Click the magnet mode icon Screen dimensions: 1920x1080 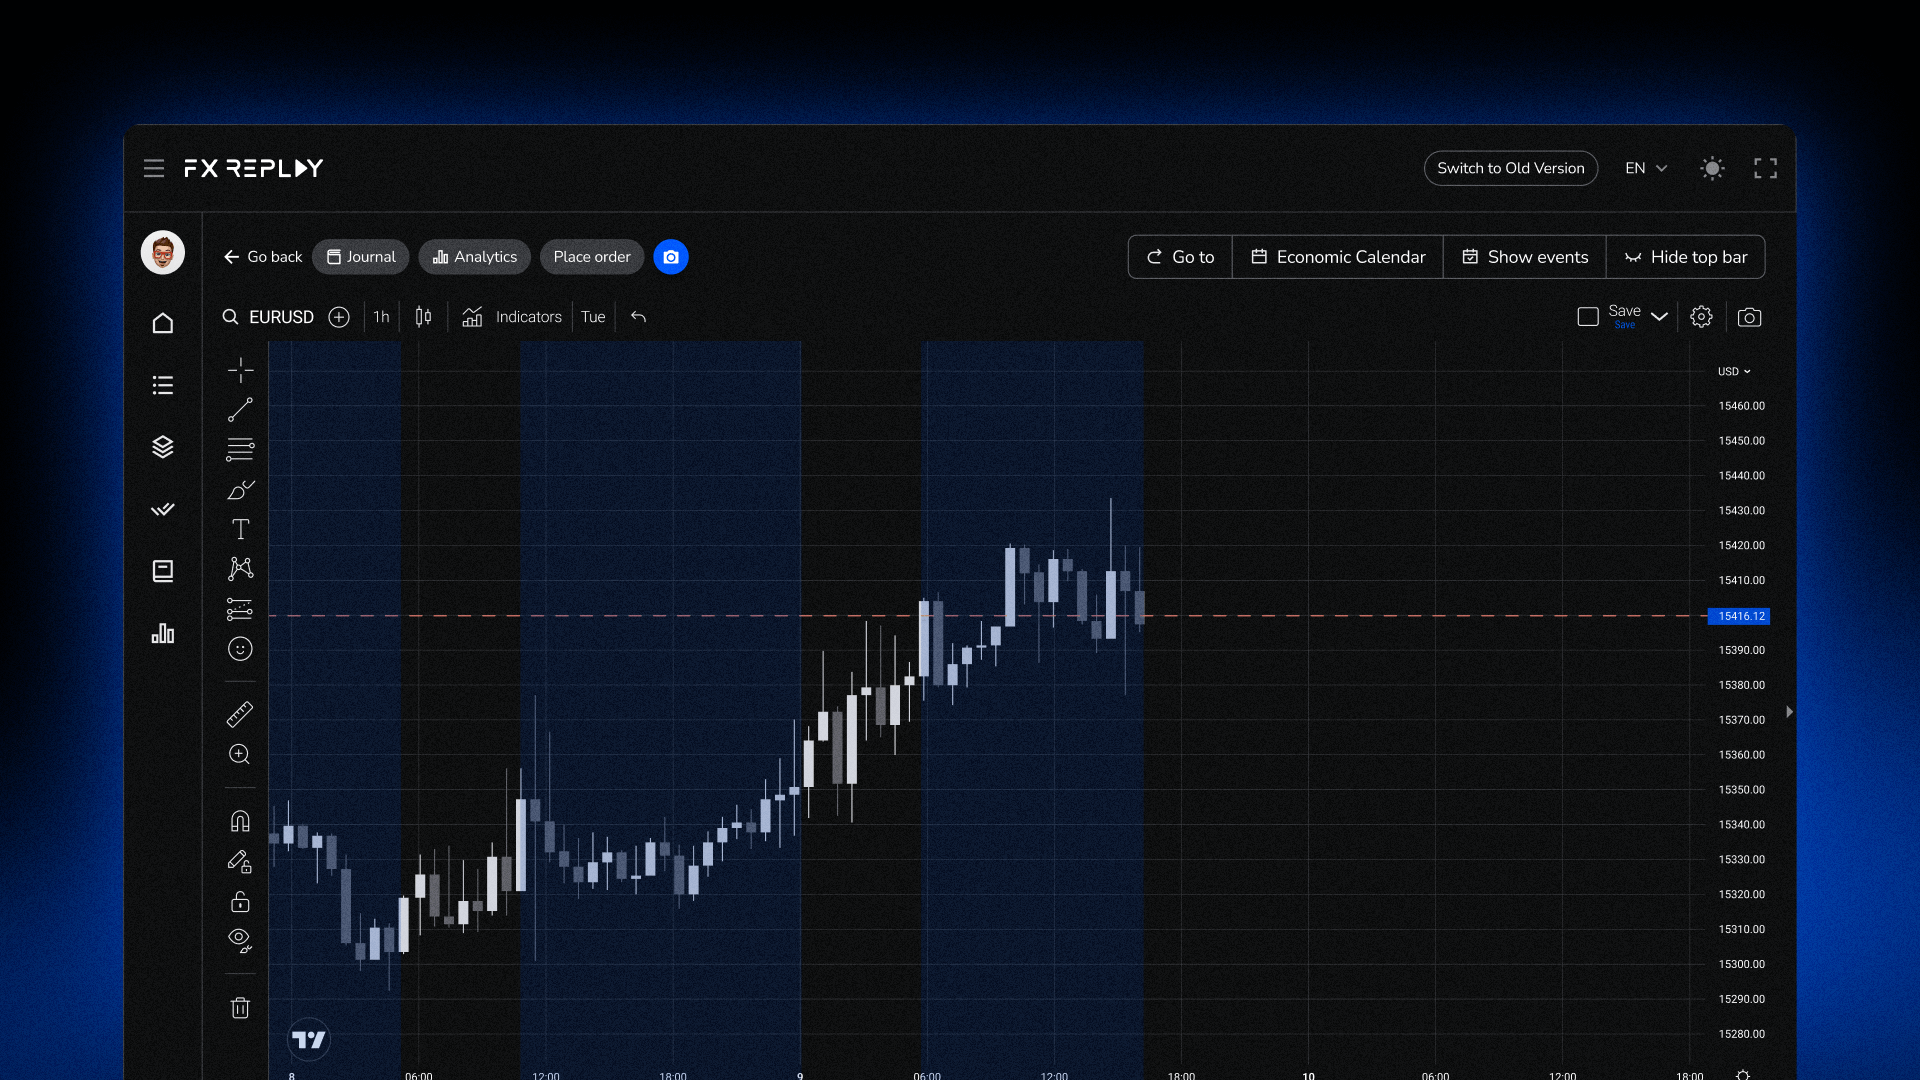click(240, 821)
